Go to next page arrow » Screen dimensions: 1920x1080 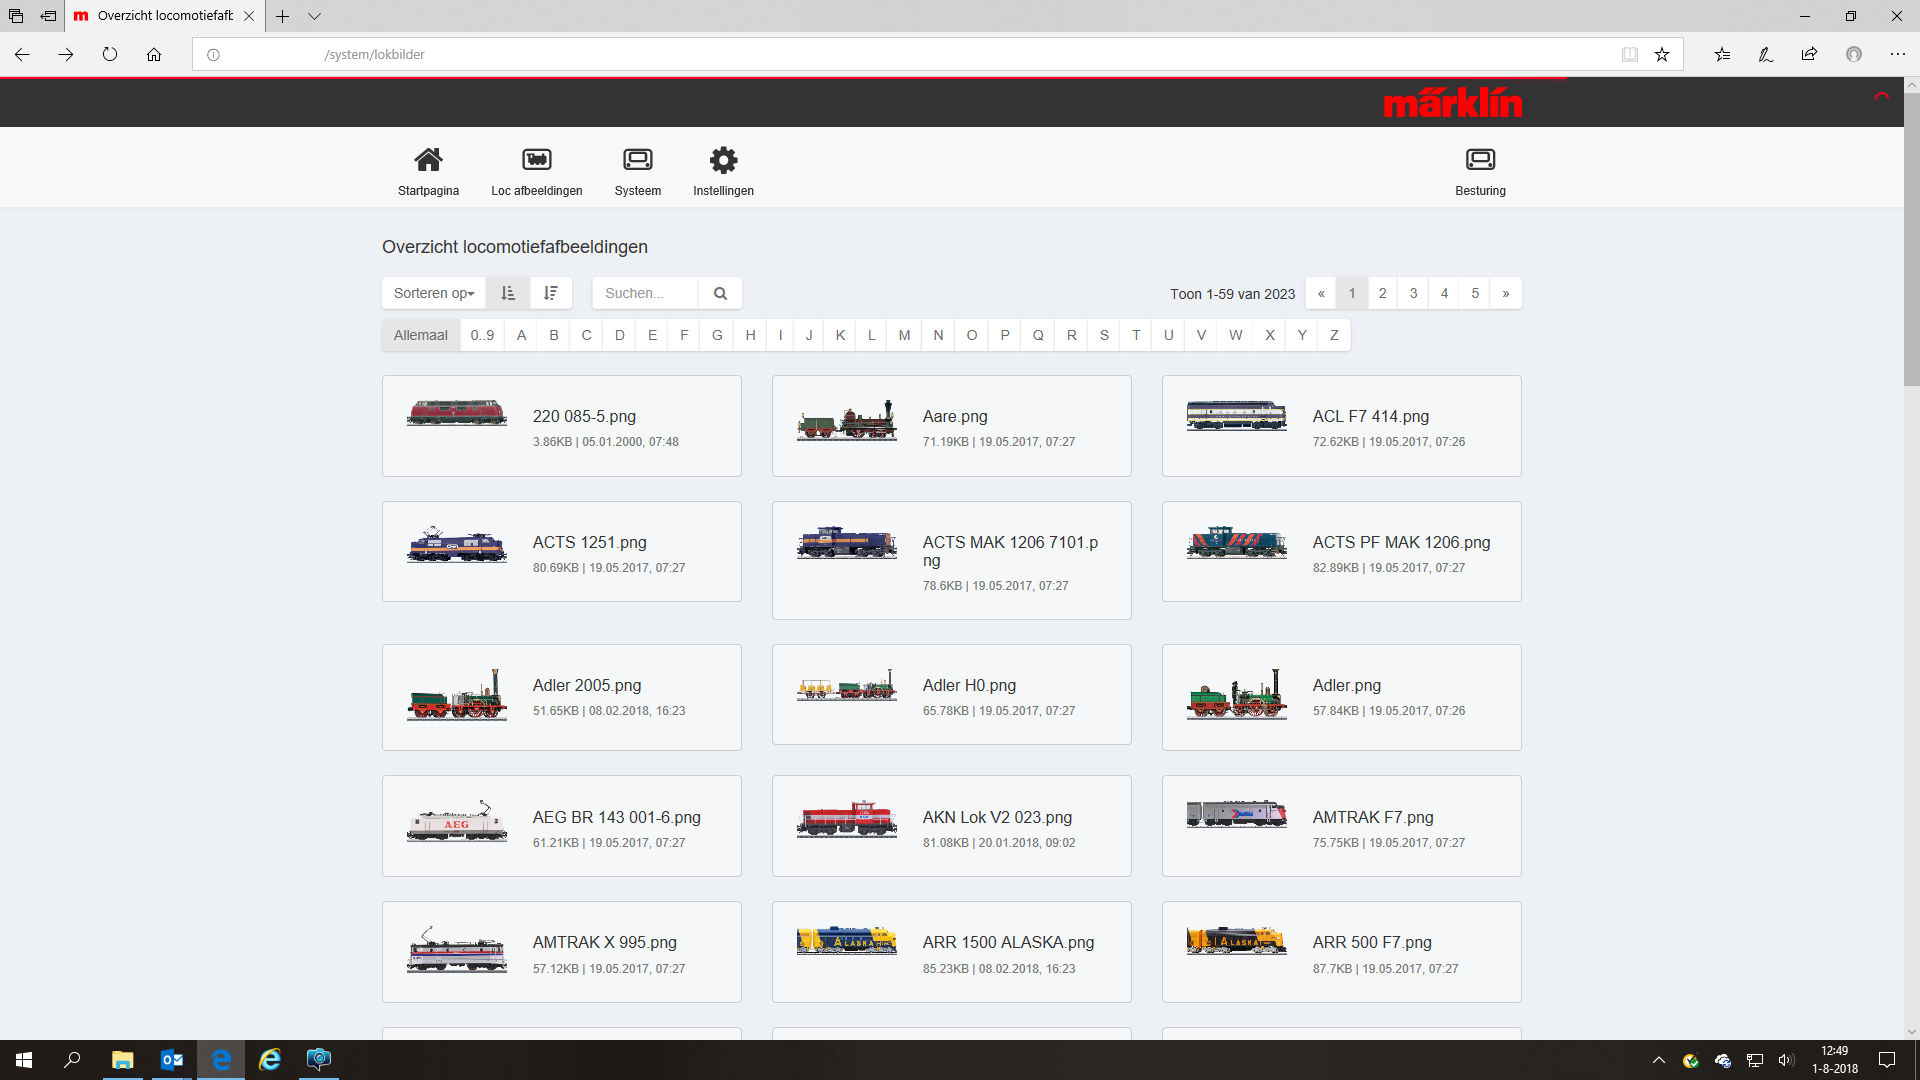click(1506, 293)
